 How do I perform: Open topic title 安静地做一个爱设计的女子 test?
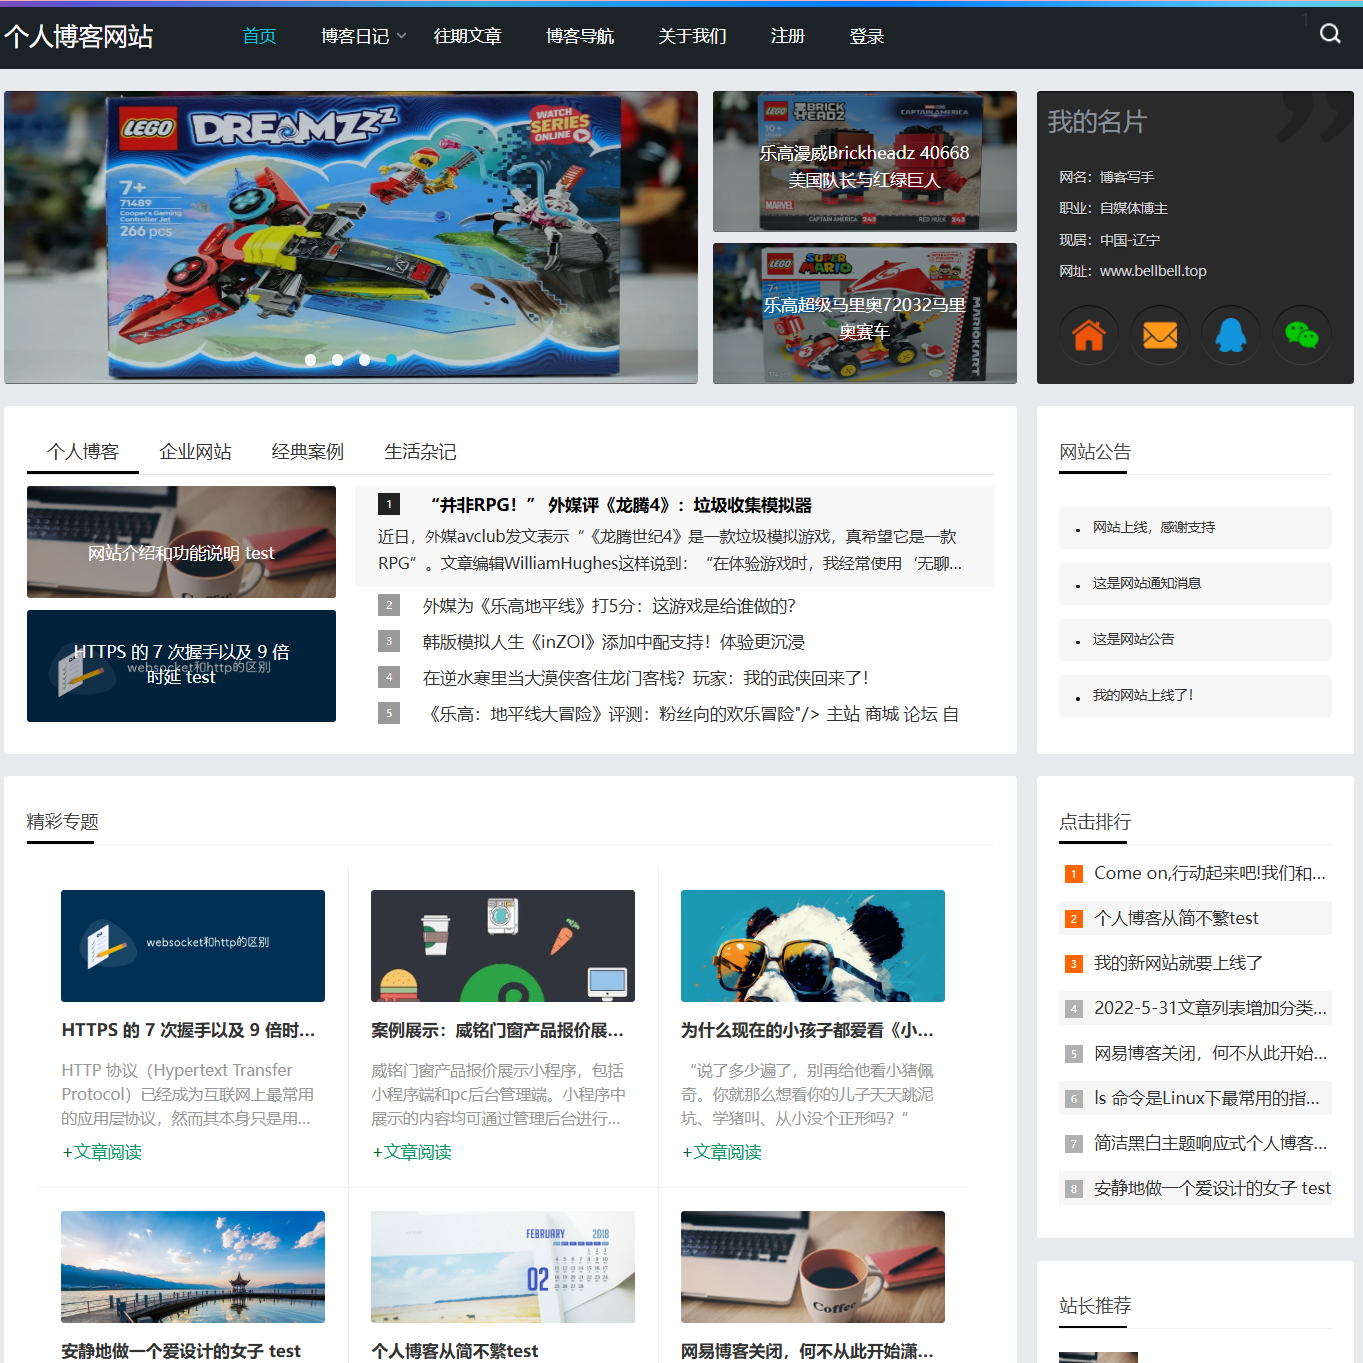pyautogui.click(x=181, y=1351)
